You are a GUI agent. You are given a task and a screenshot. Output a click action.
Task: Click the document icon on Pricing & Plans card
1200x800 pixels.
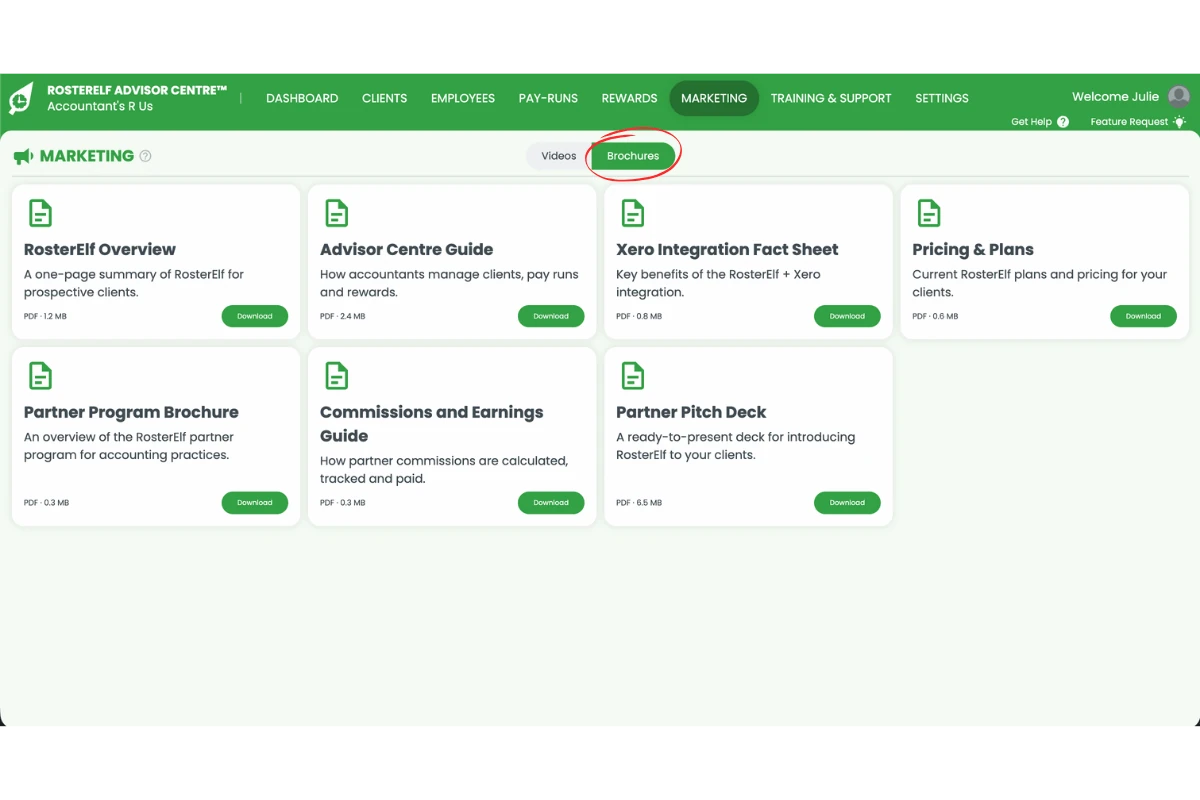(929, 213)
